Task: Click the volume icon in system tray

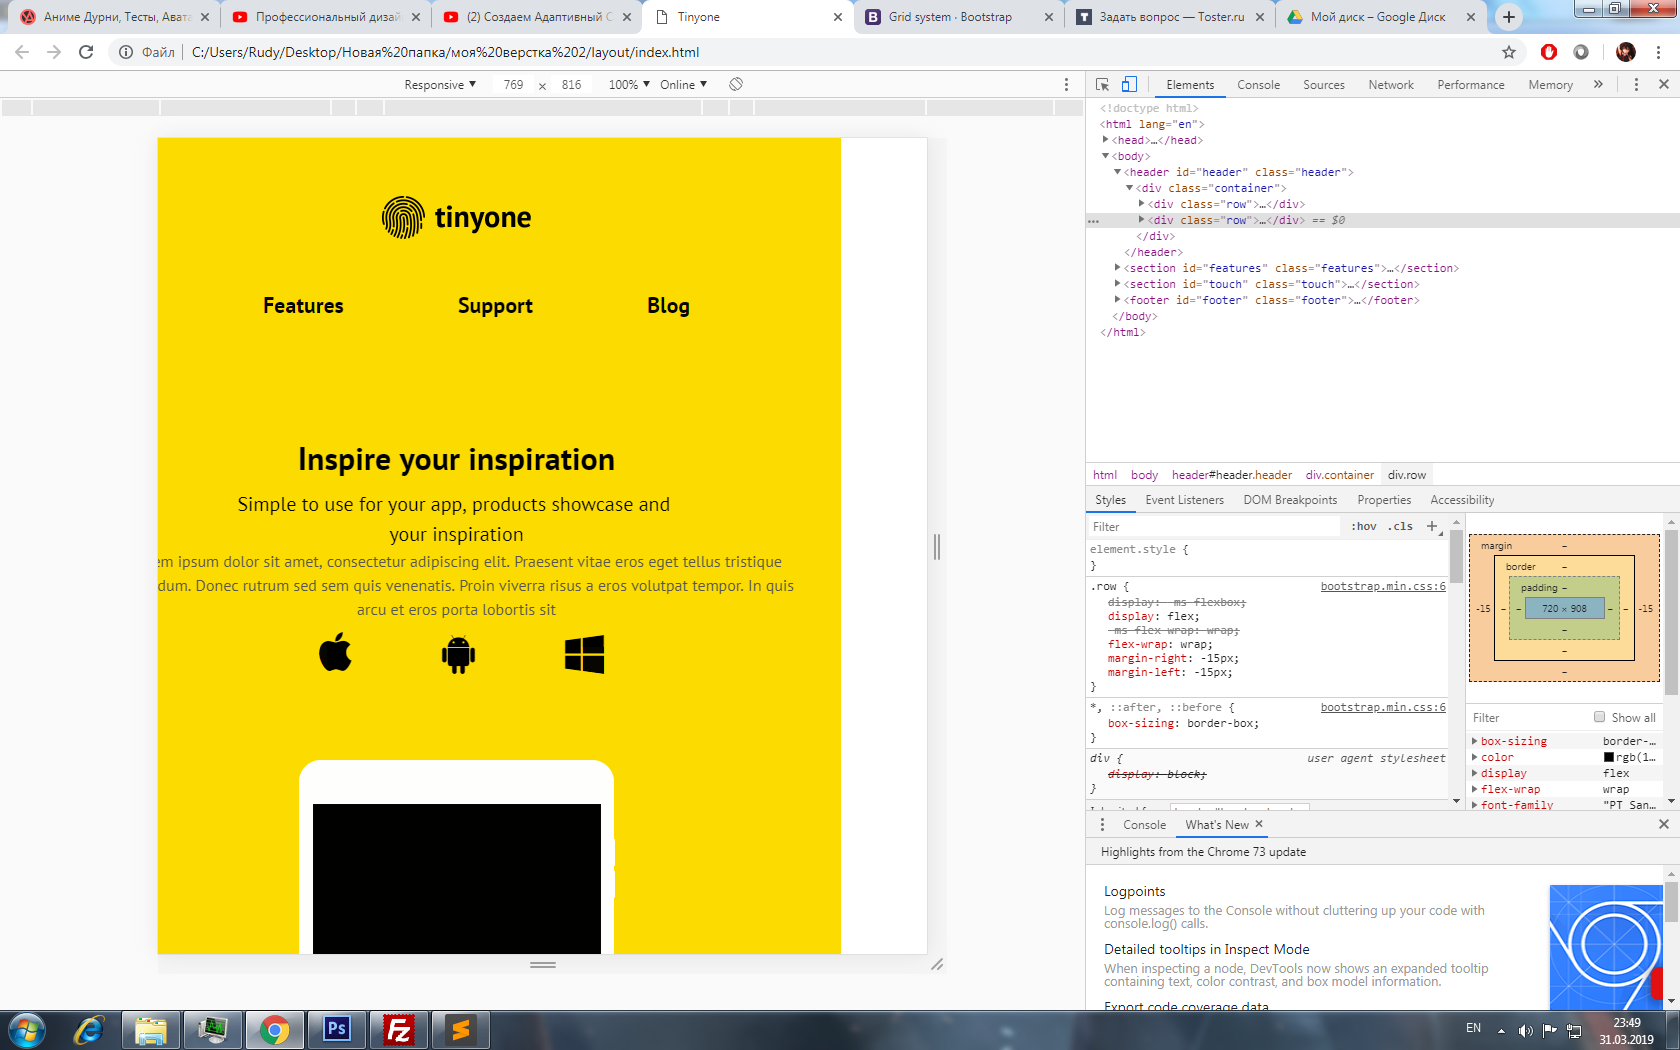Action: [1525, 1030]
